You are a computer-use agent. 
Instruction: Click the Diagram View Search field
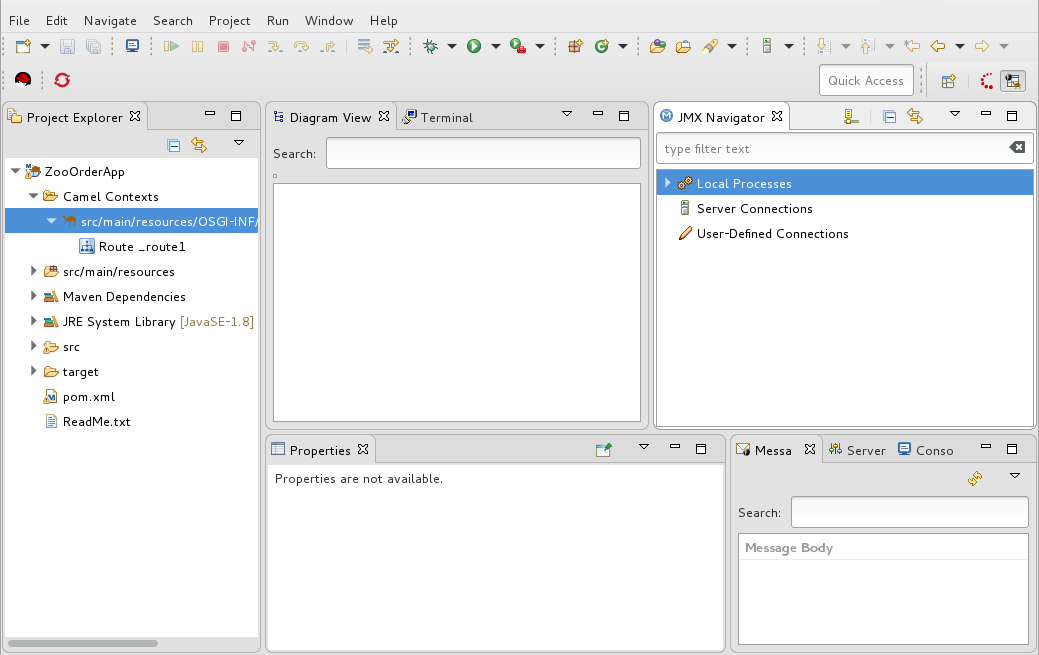pos(483,153)
